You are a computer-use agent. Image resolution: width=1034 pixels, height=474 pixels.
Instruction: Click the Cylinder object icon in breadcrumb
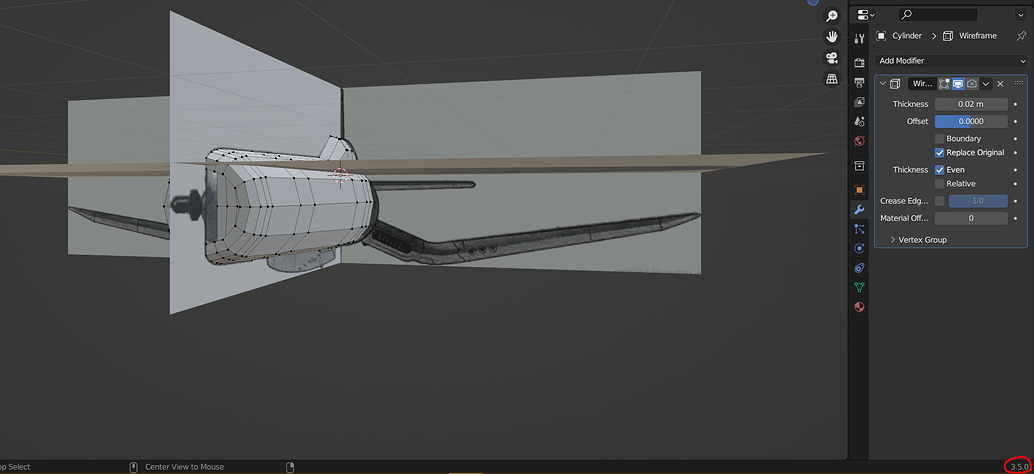click(881, 36)
